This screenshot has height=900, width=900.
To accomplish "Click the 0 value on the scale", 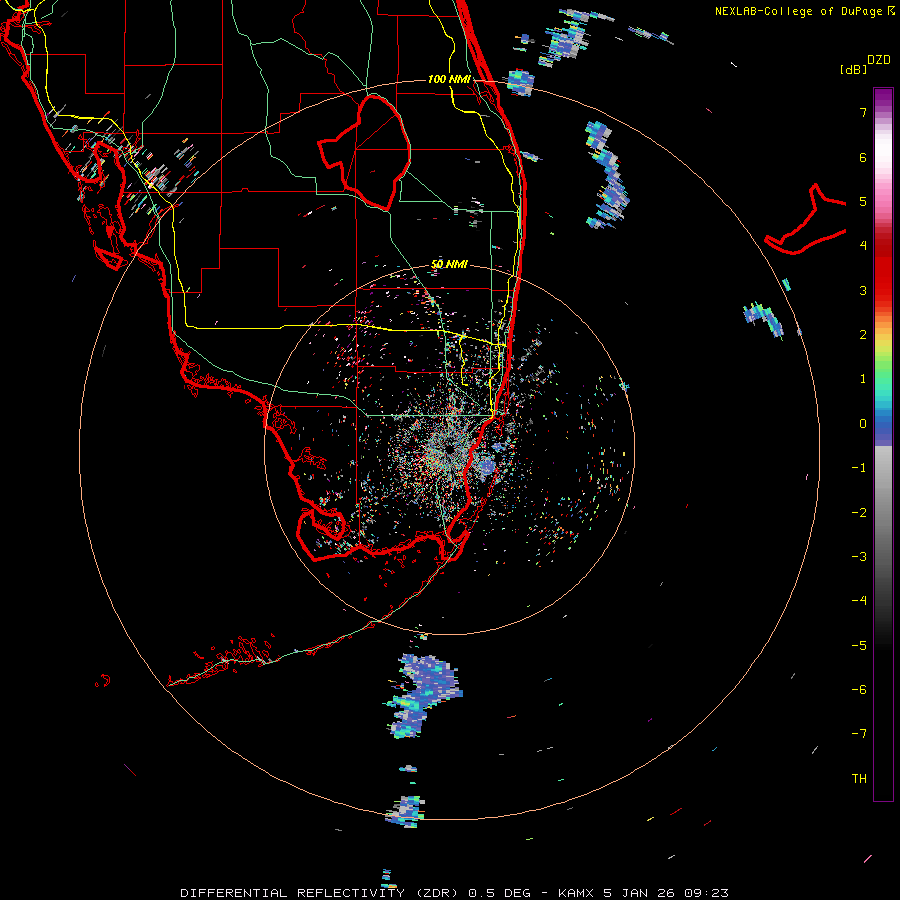I will [863, 424].
